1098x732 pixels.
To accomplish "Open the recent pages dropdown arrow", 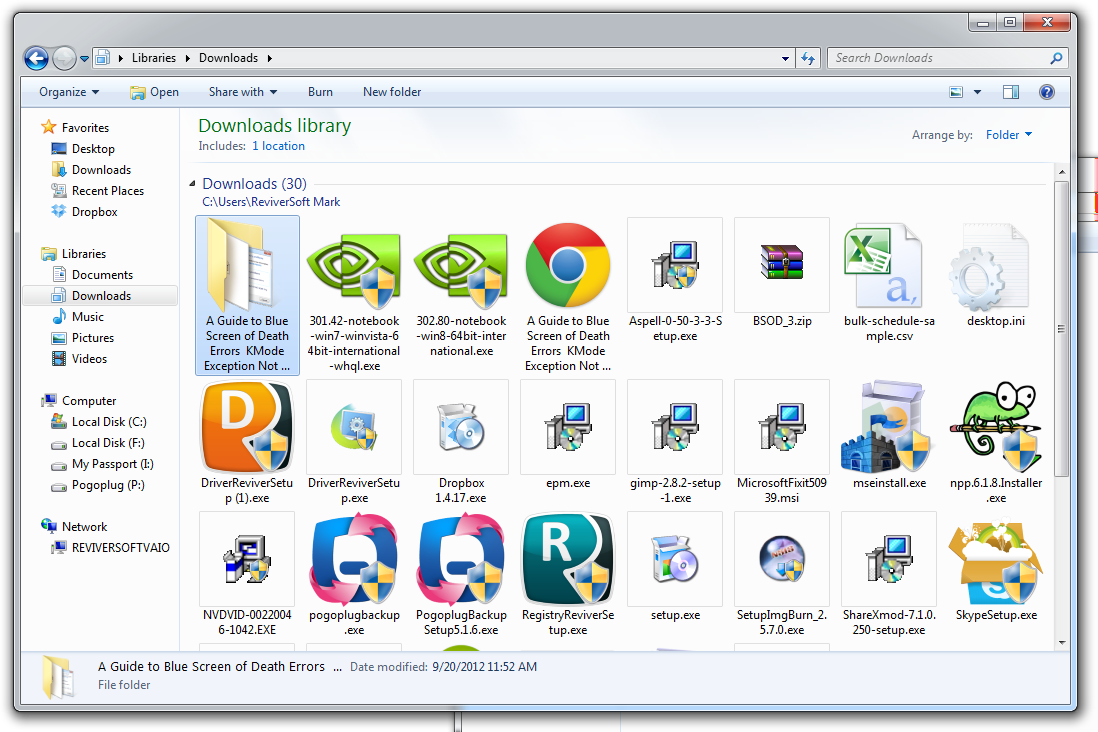I will point(84,59).
